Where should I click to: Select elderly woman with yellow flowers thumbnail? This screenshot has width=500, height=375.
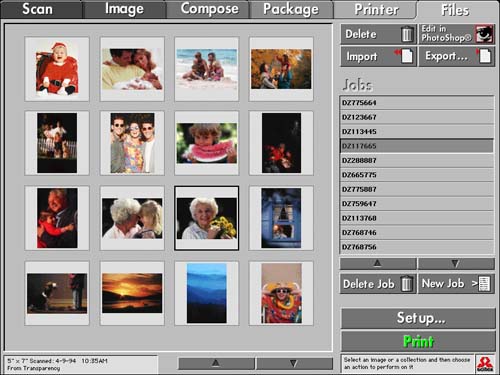pyautogui.click(x=207, y=218)
